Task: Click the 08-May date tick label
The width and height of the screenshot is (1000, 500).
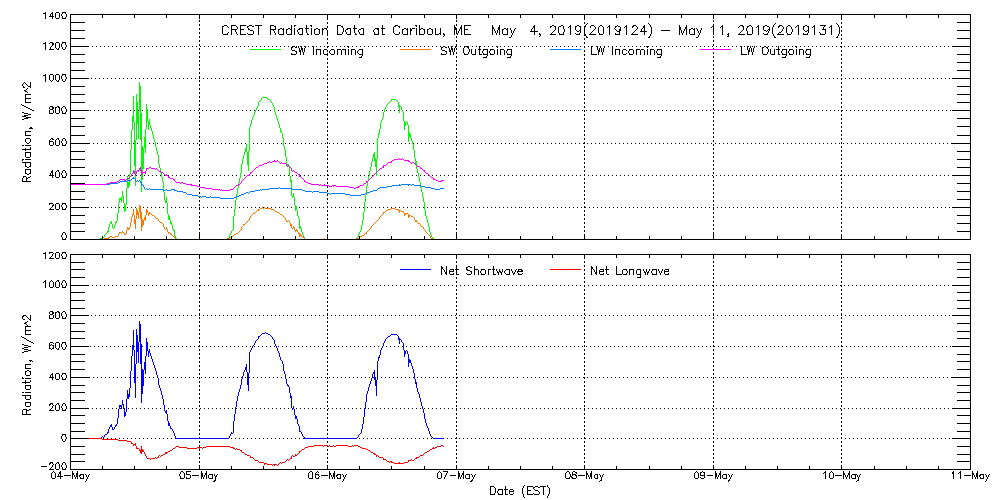Action: [584, 476]
